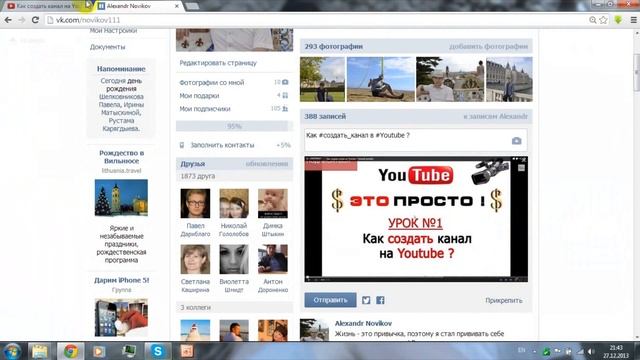Click Редактировать страницу link
This screenshot has height=360, width=640.
coord(218,63)
